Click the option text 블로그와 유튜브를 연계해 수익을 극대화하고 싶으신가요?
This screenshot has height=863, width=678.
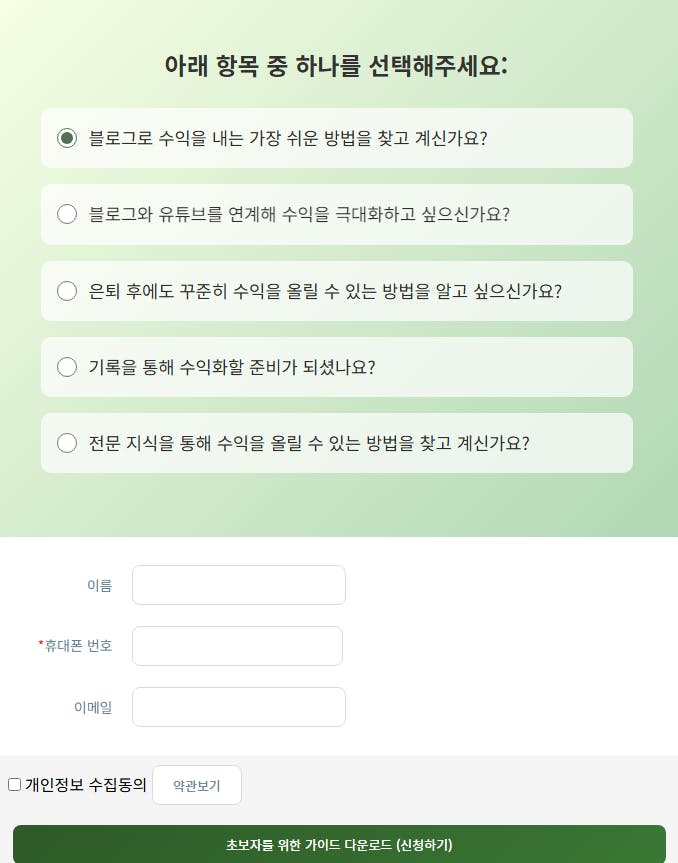click(299, 214)
